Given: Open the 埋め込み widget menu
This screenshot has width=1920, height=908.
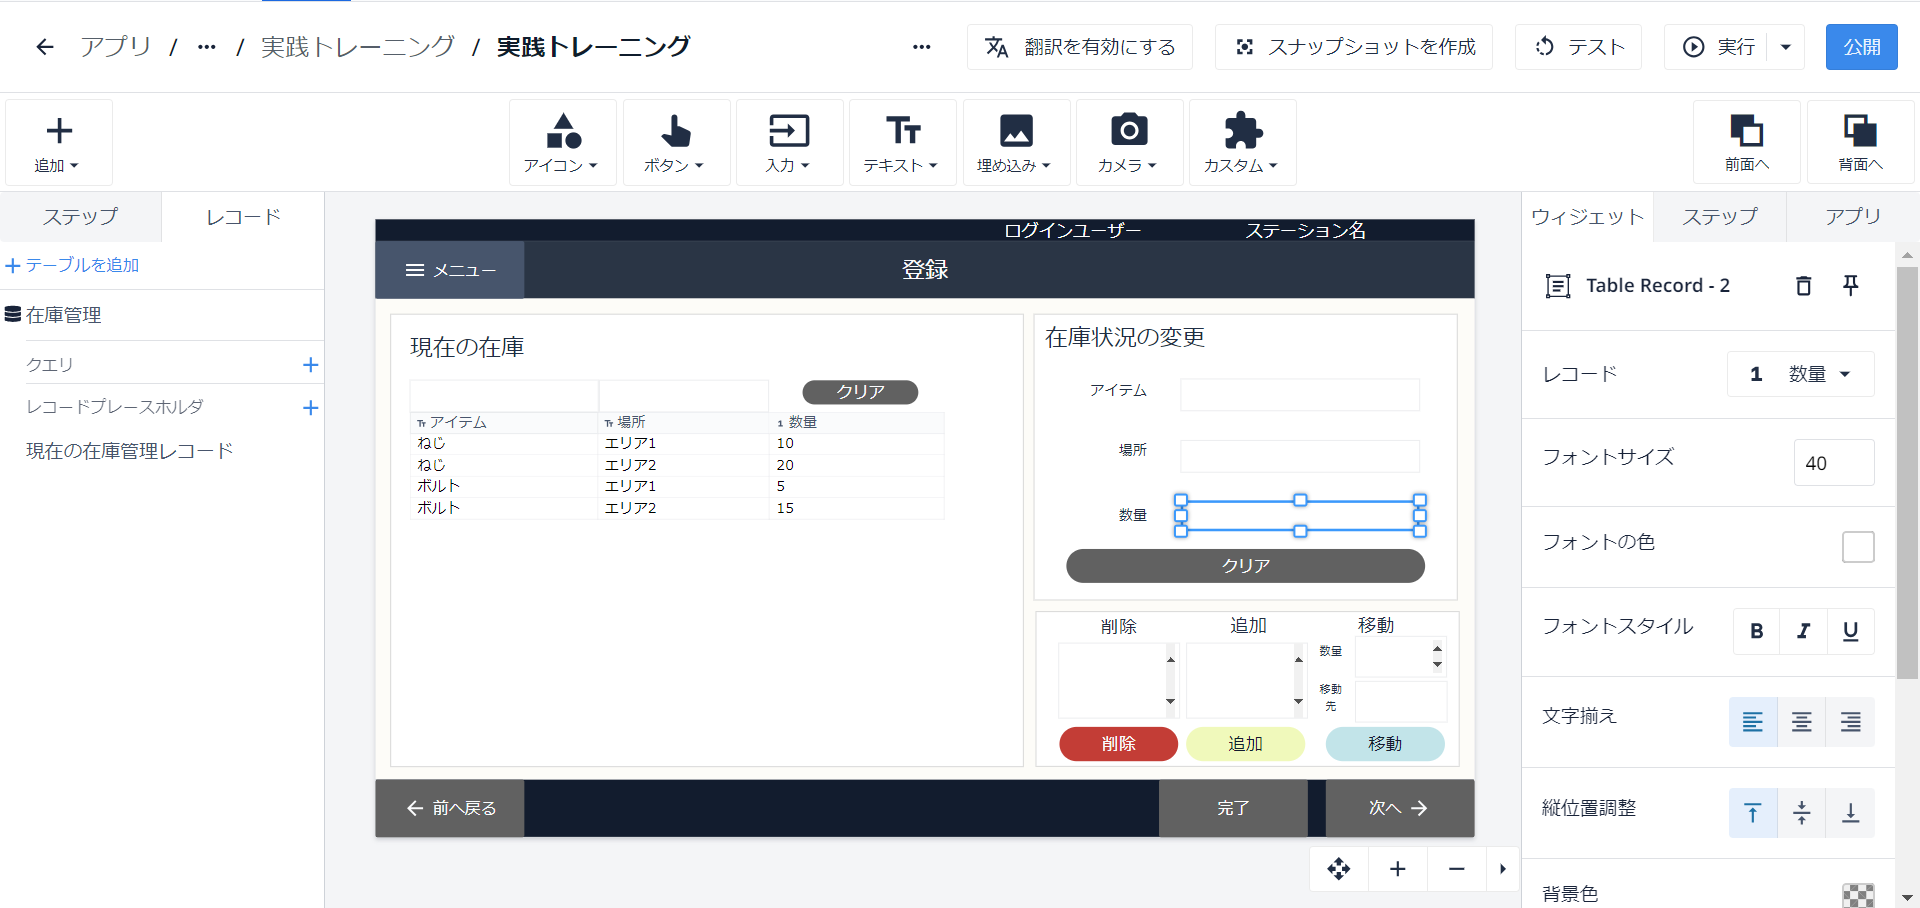Looking at the screenshot, I should pos(1016,142).
